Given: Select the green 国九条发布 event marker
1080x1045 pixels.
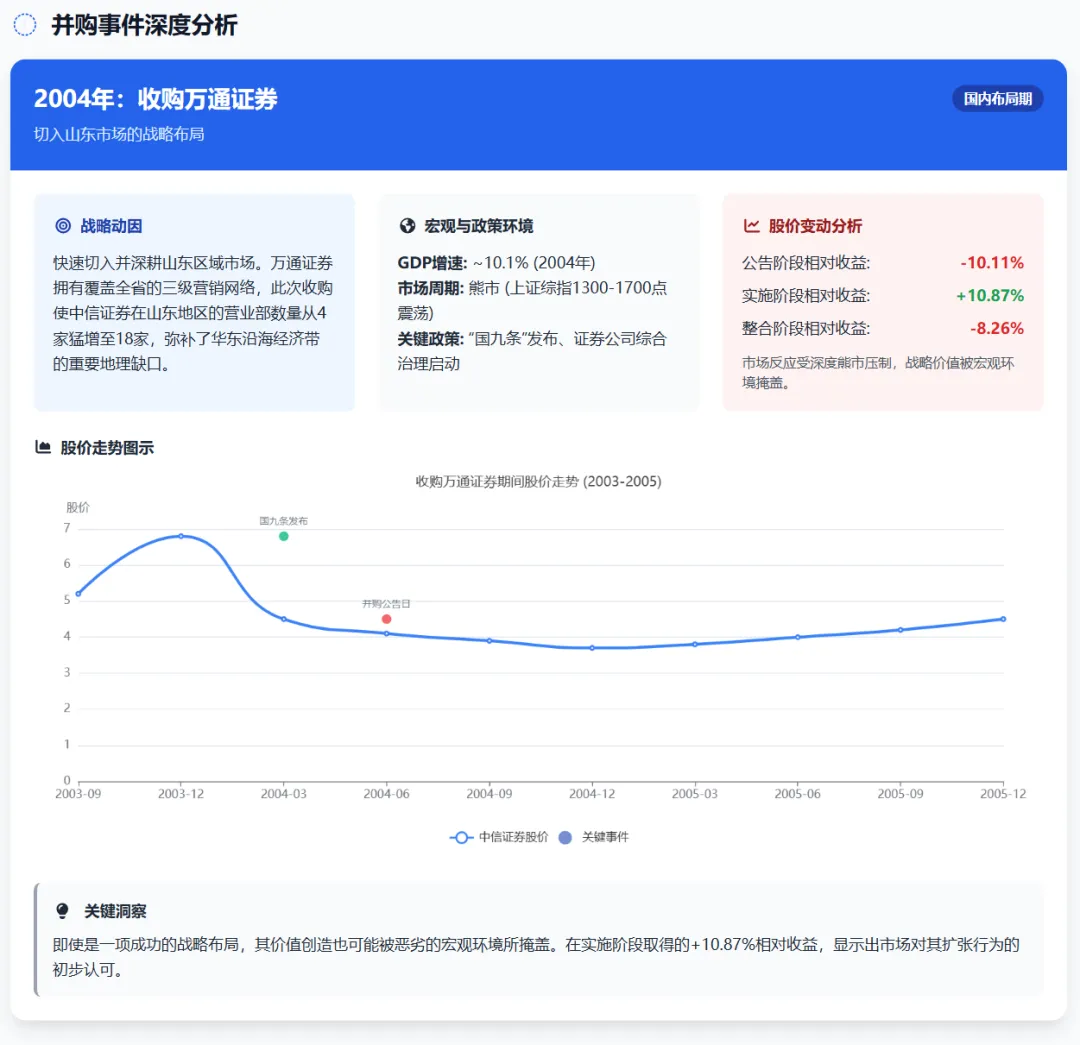Looking at the screenshot, I should [x=284, y=536].
